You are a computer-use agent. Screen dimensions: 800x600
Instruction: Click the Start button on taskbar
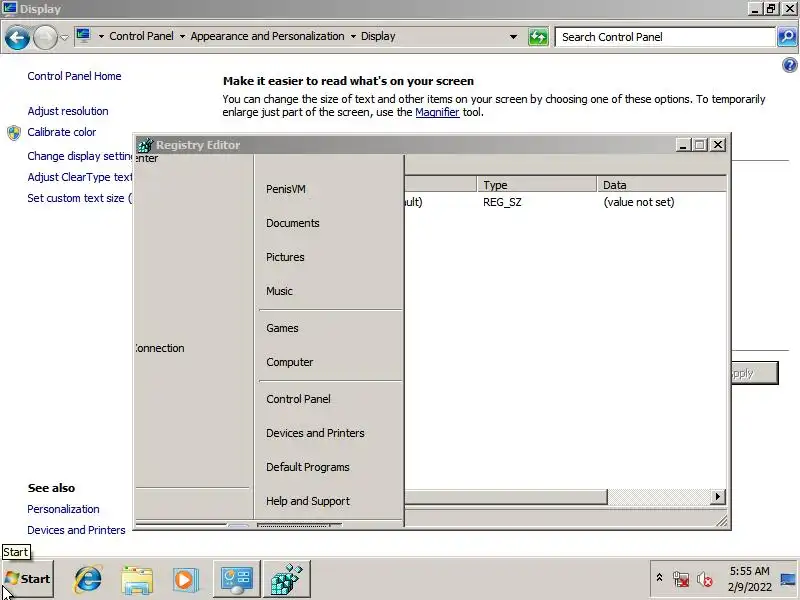click(28, 579)
